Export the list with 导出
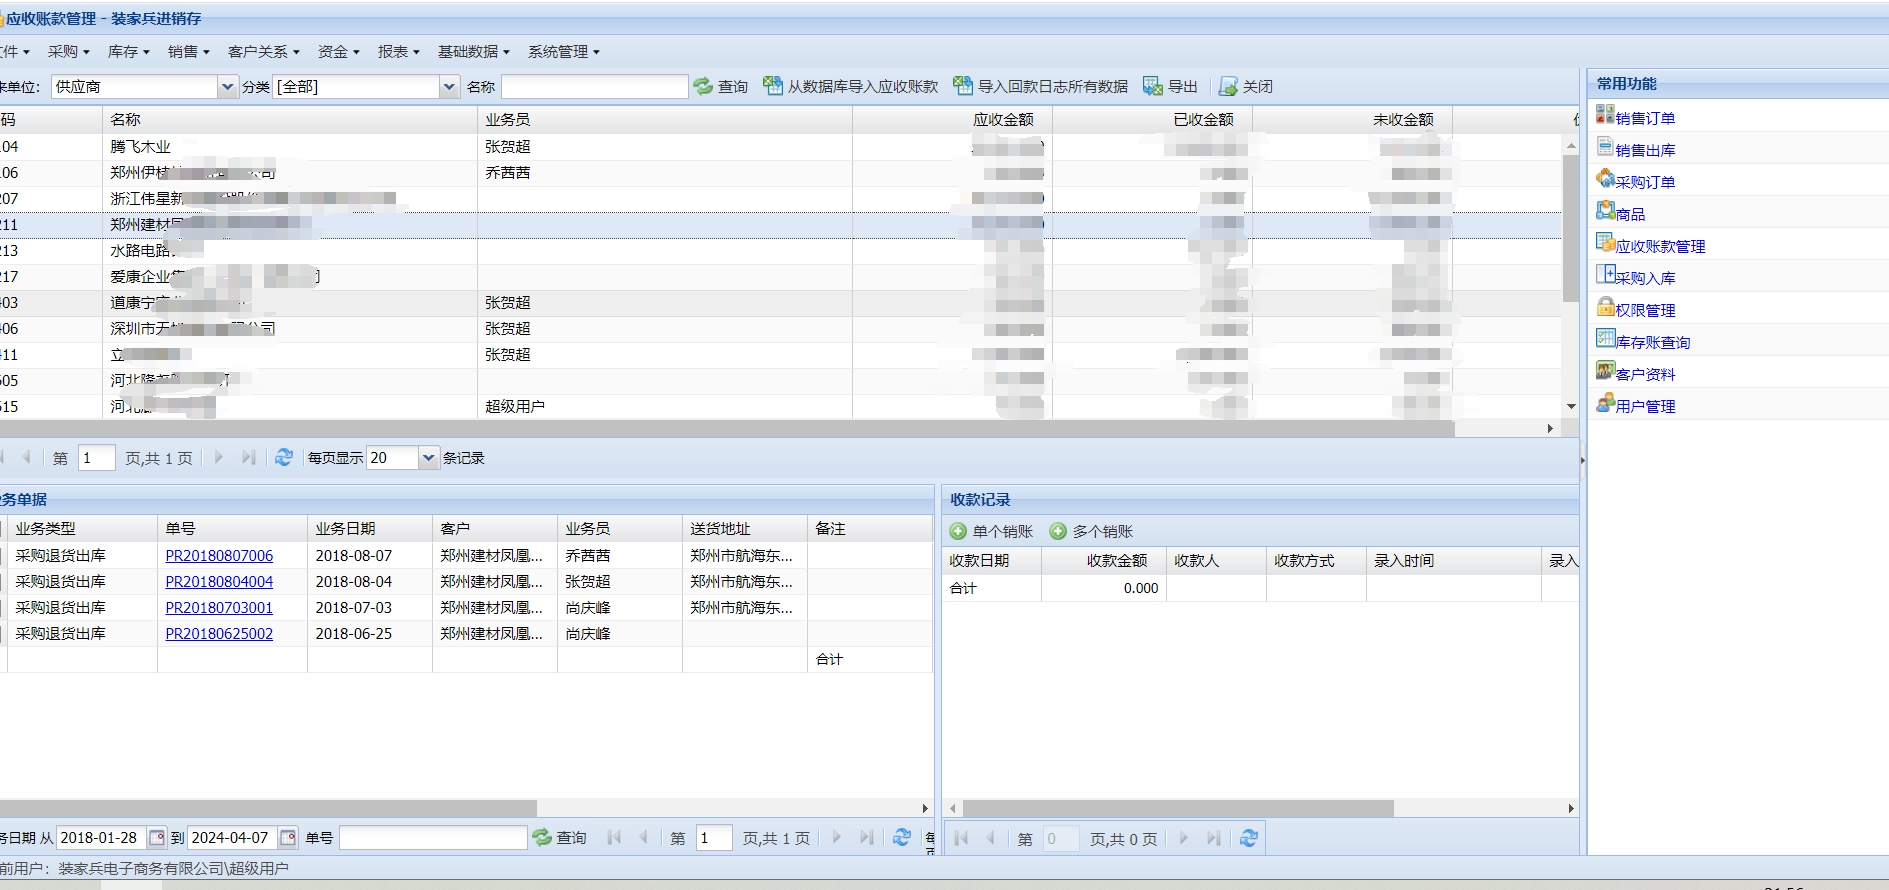The height and width of the screenshot is (890, 1889). tap(1171, 87)
